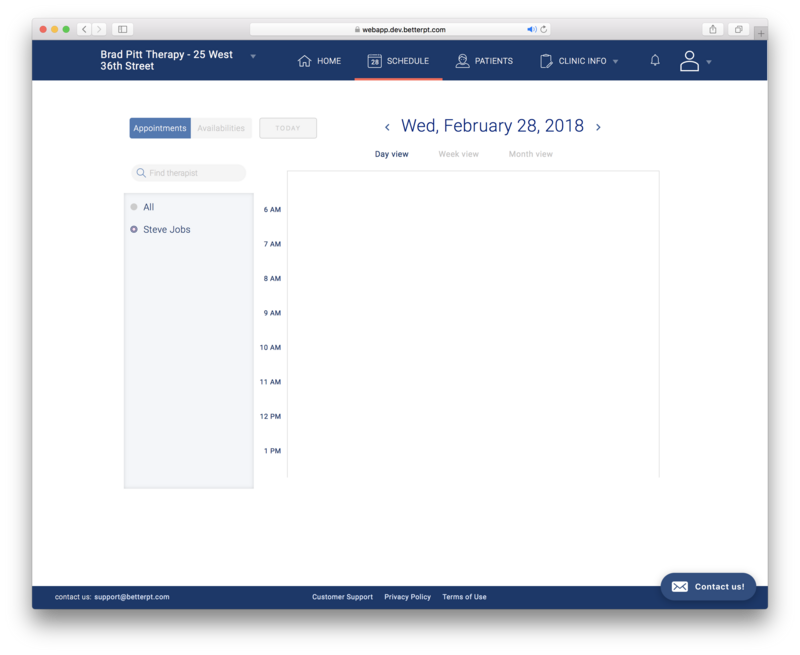The width and height of the screenshot is (800, 655).
Task: Click the Patients person icon
Action: [462, 61]
